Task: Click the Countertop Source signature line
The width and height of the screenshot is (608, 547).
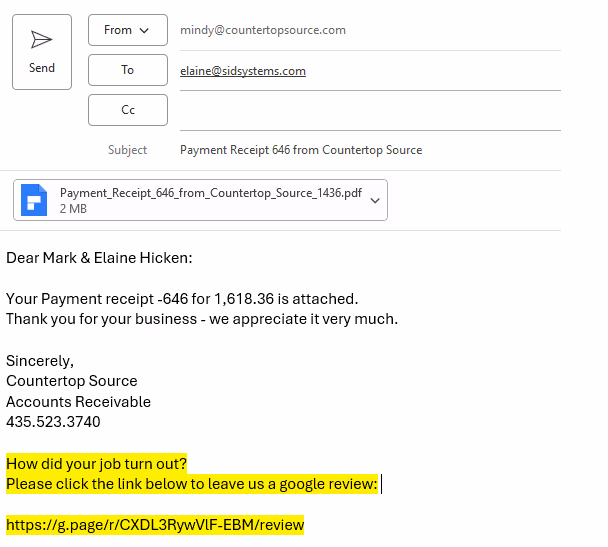Action: pyautogui.click(x=72, y=381)
